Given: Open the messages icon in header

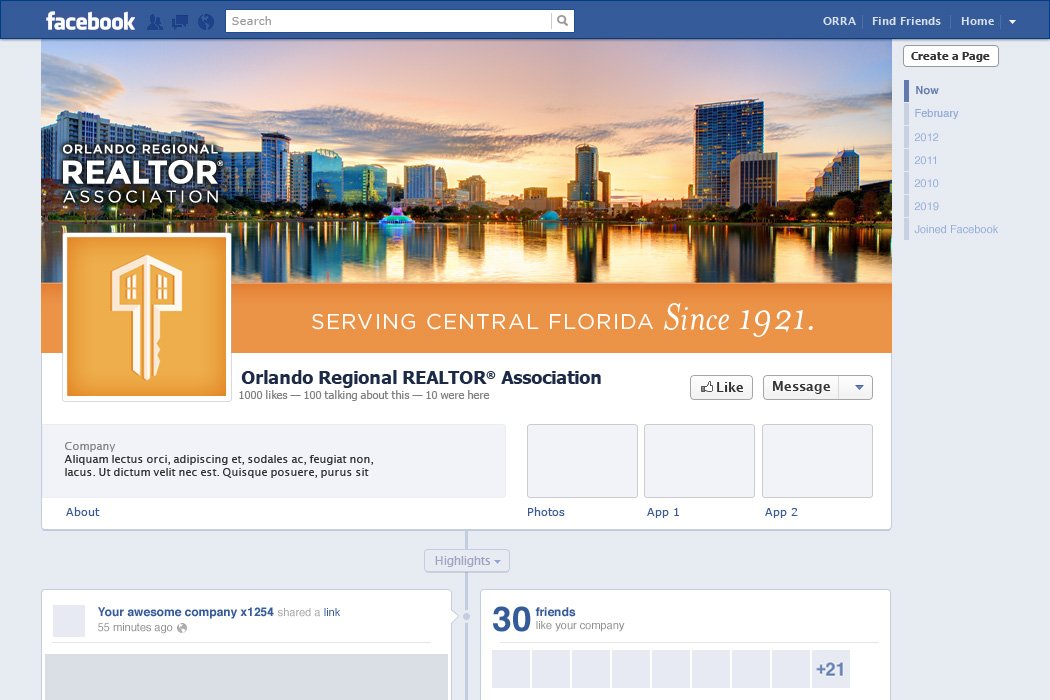Looking at the screenshot, I should click(179, 22).
